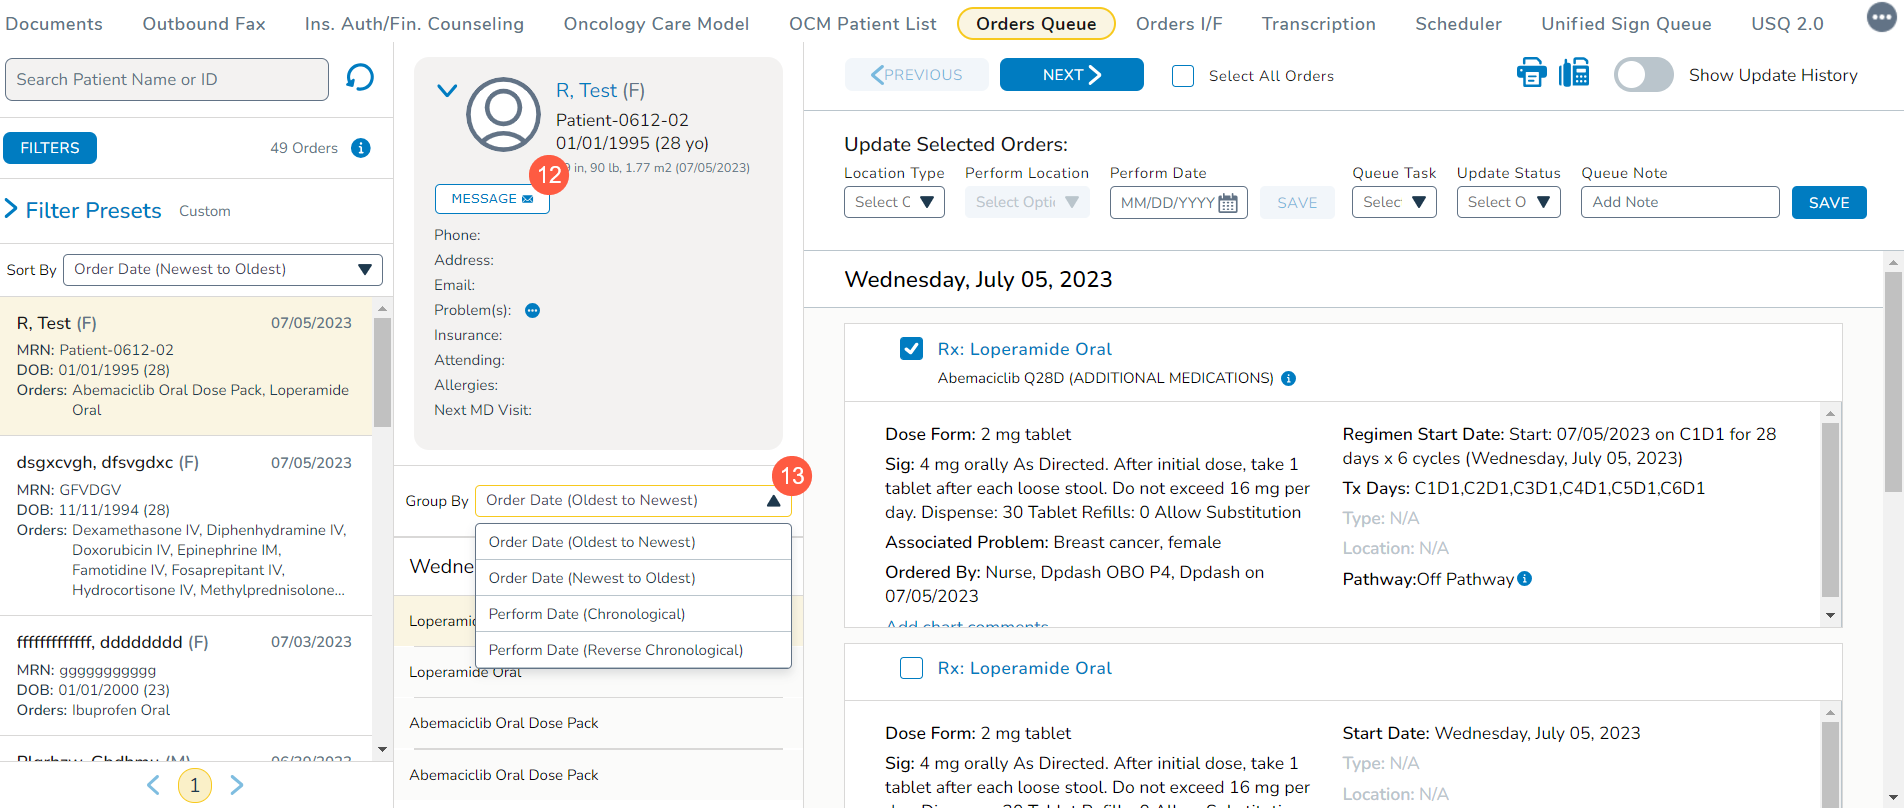
Task: Collapse the patient details chevron
Action: 447,91
